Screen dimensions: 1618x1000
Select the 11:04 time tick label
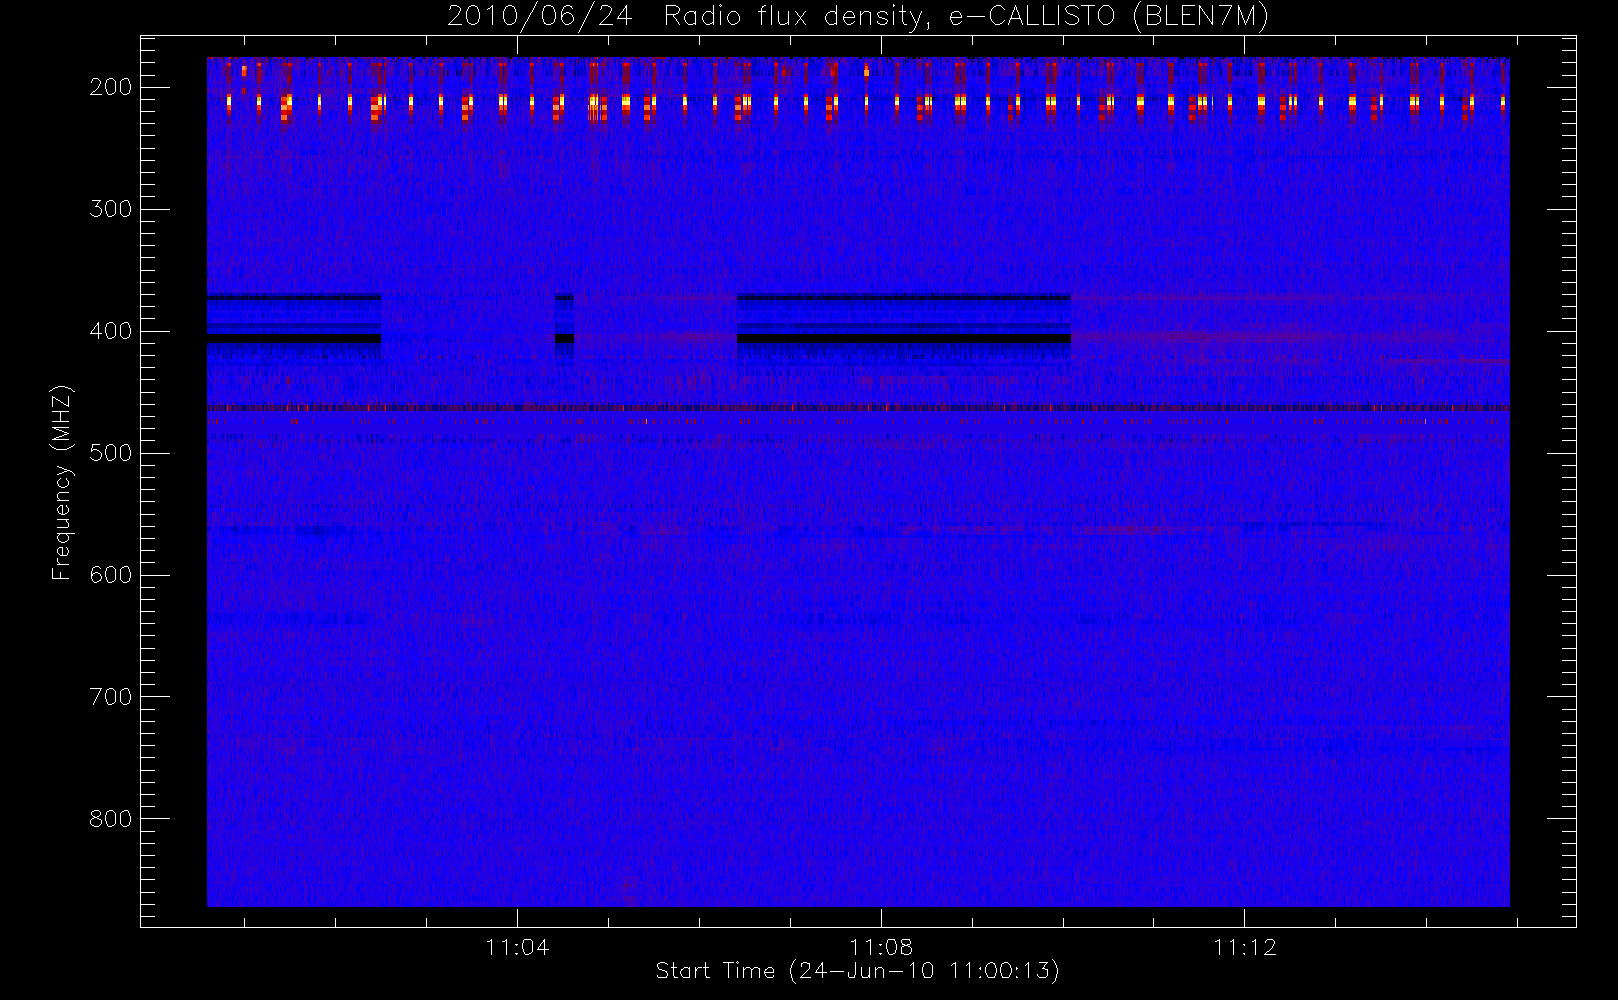click(x=517, y=947)
